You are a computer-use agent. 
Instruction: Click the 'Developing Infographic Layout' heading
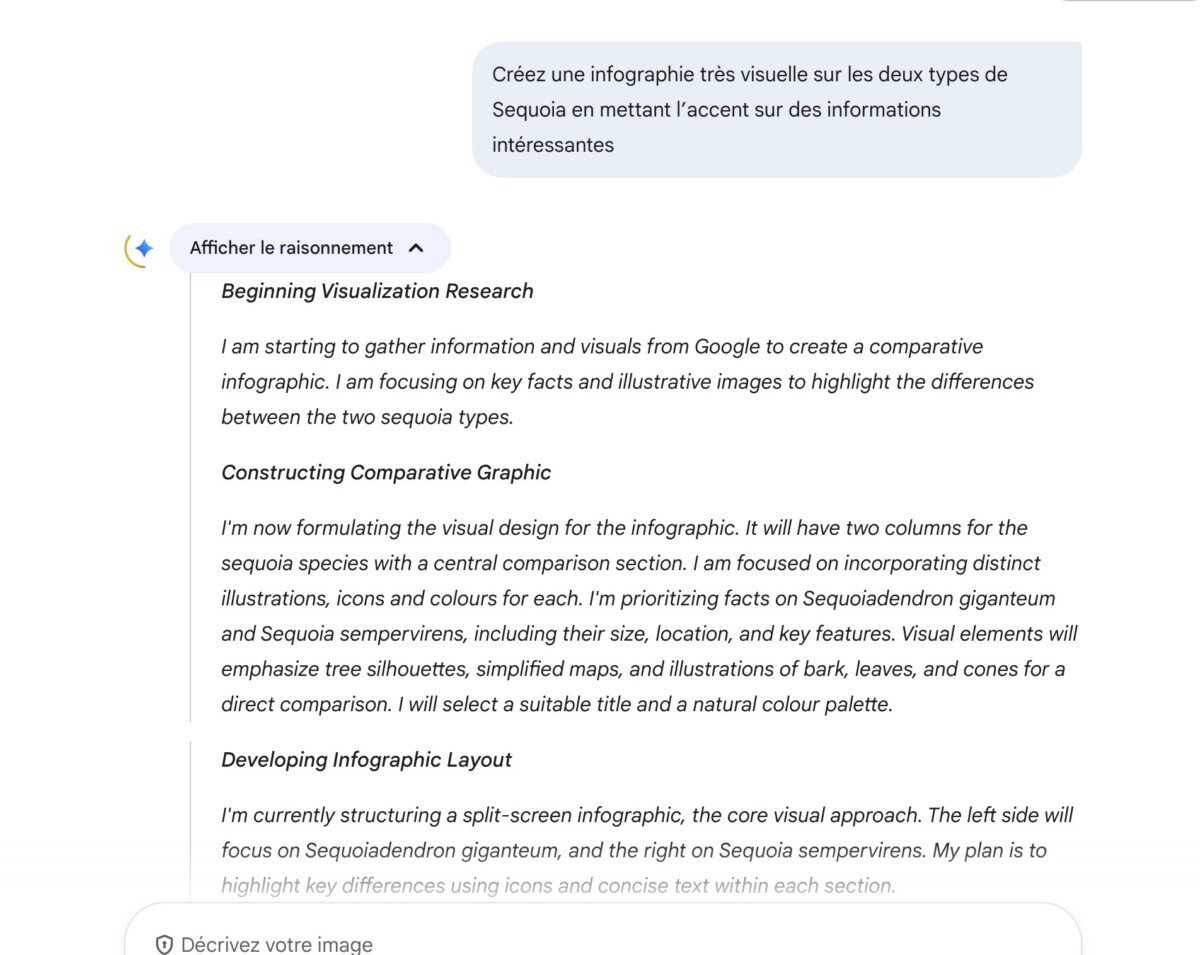coord(366,759)
